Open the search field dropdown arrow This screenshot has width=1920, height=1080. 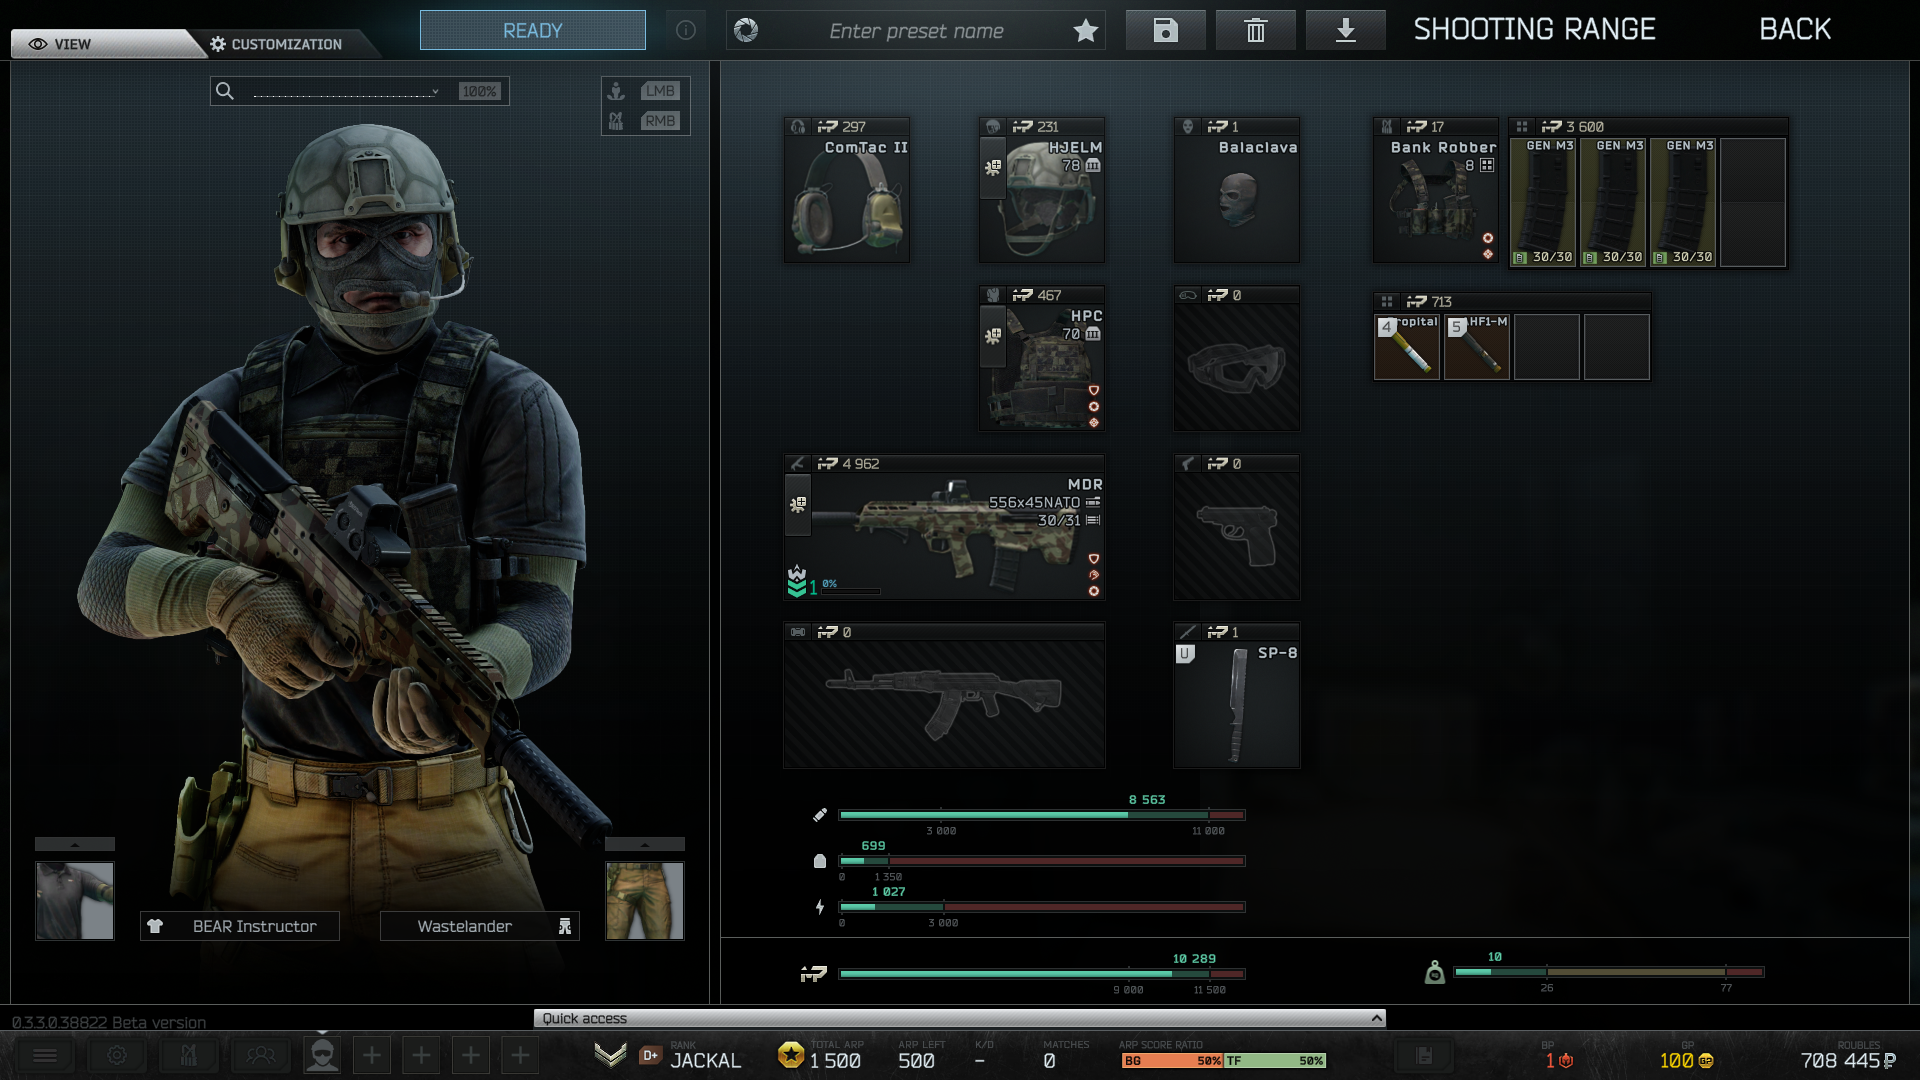click(x=435, y=91)
